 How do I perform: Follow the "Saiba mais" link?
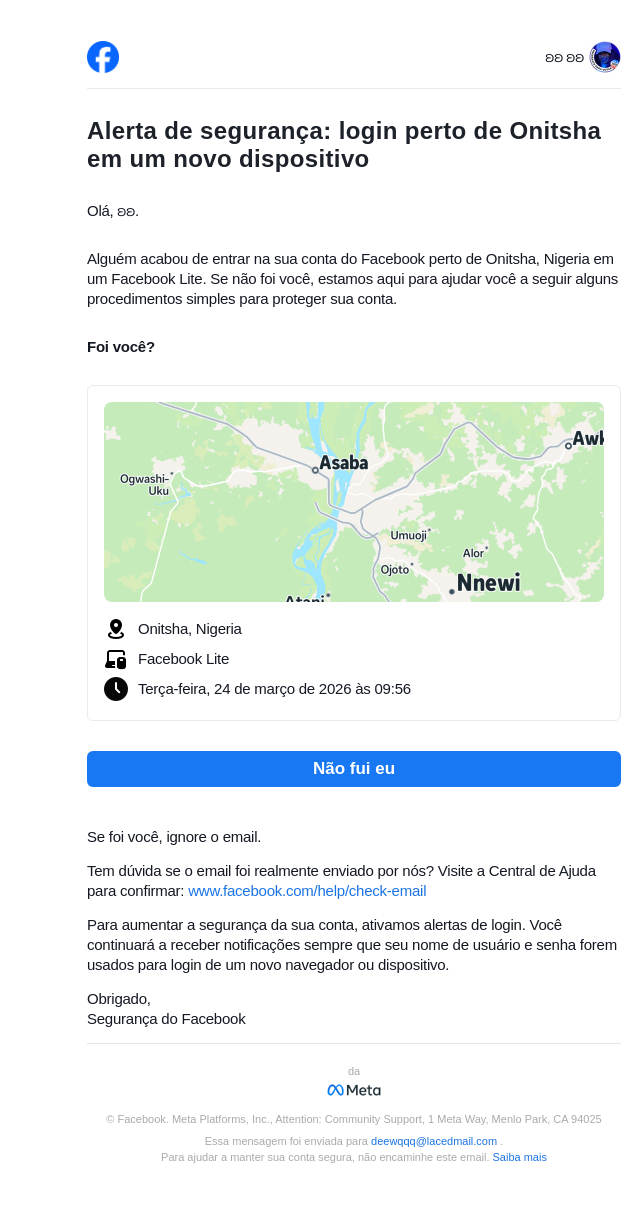[x=519, y=1157]
